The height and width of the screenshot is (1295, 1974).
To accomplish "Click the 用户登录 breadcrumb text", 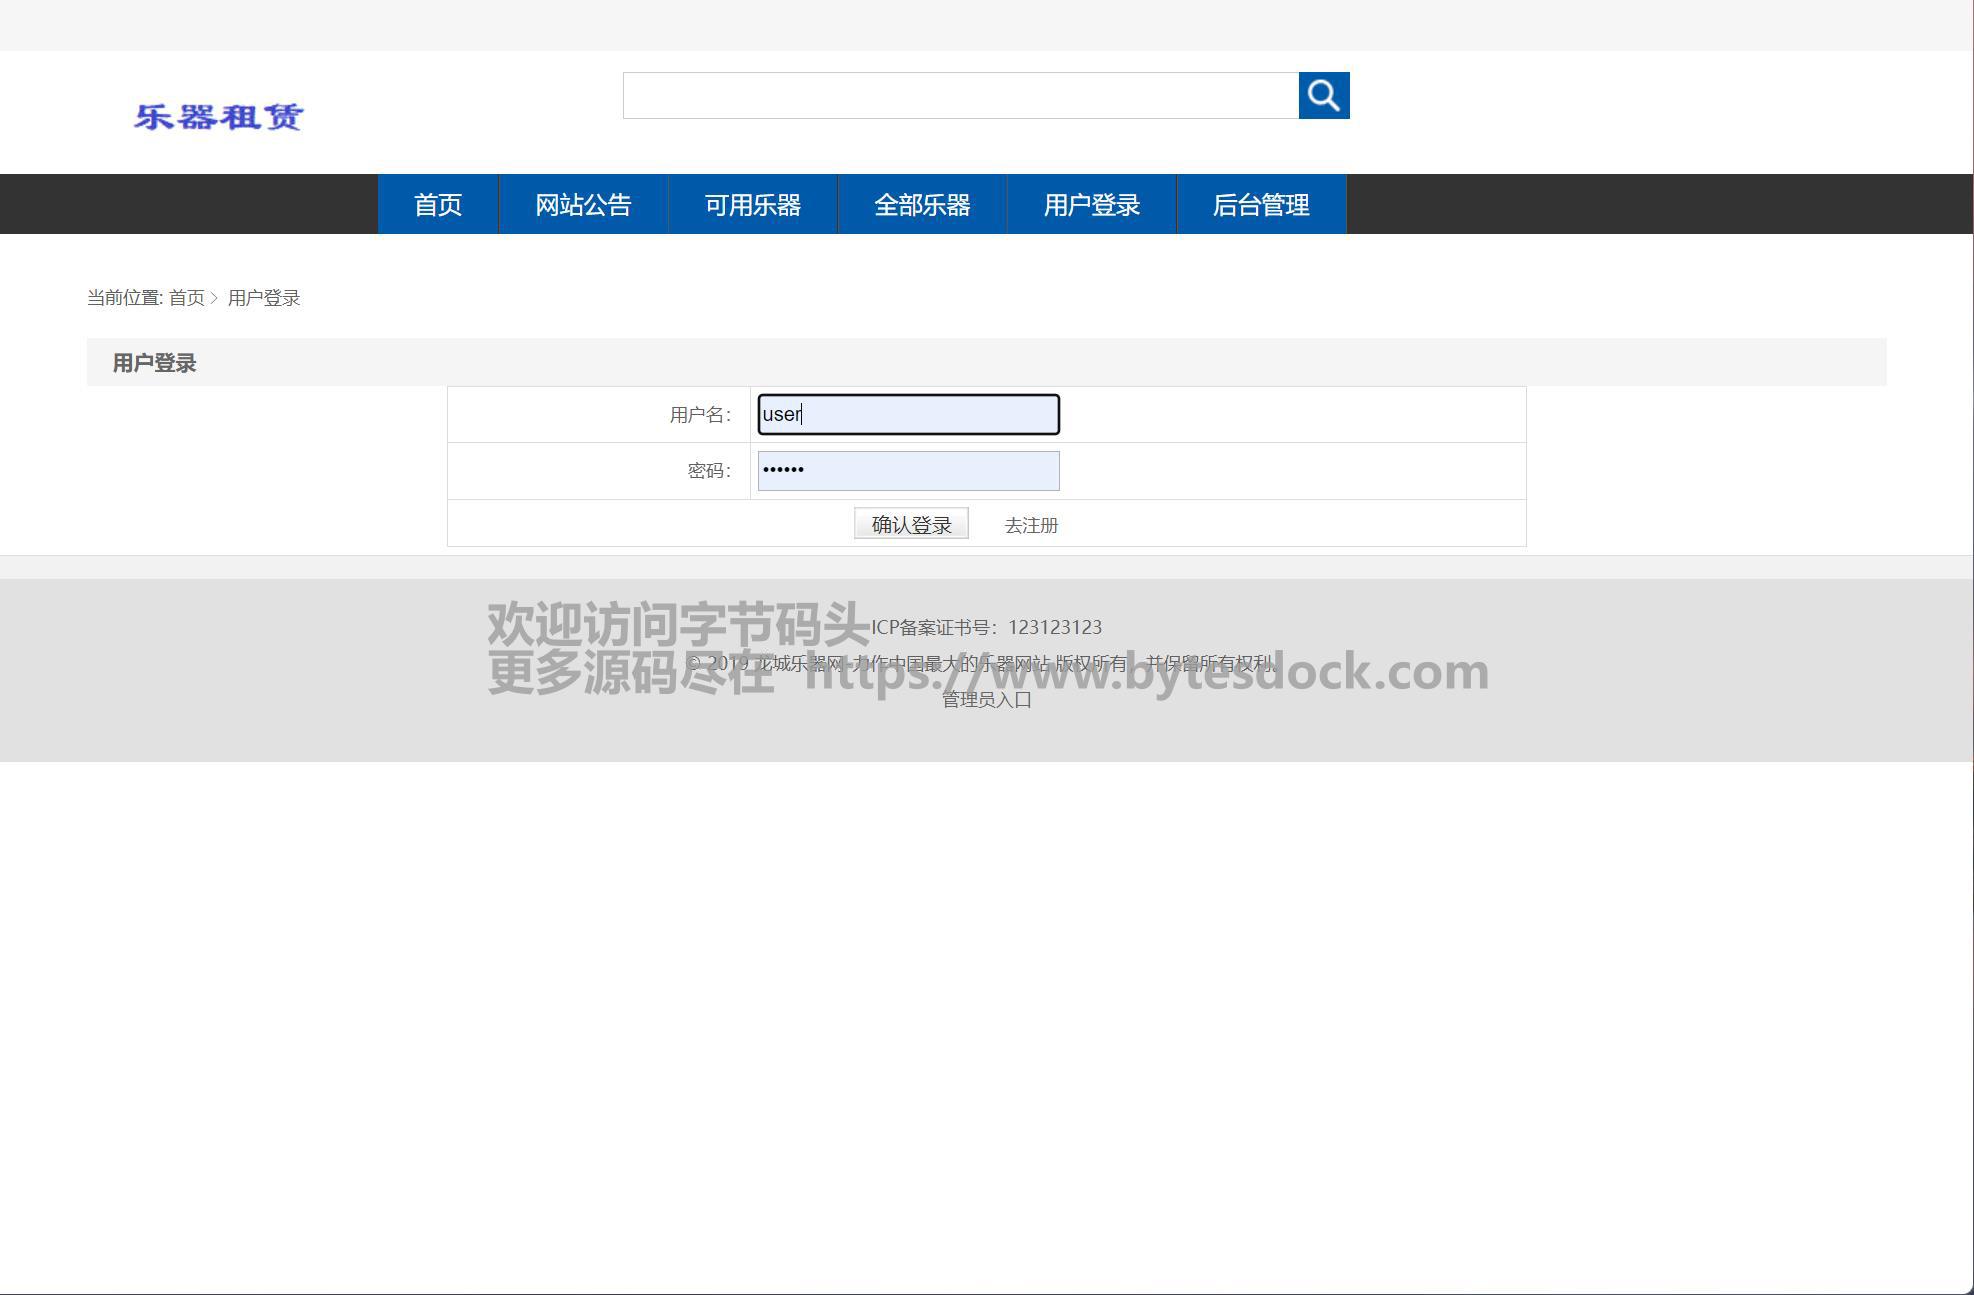I will click(x=264, y=298).
